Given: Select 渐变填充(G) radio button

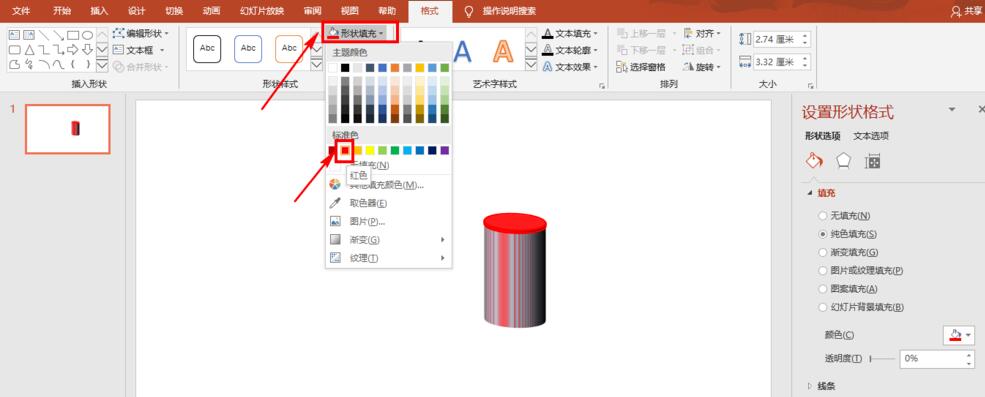Looking at the screenshot, I should pos(822,252).
